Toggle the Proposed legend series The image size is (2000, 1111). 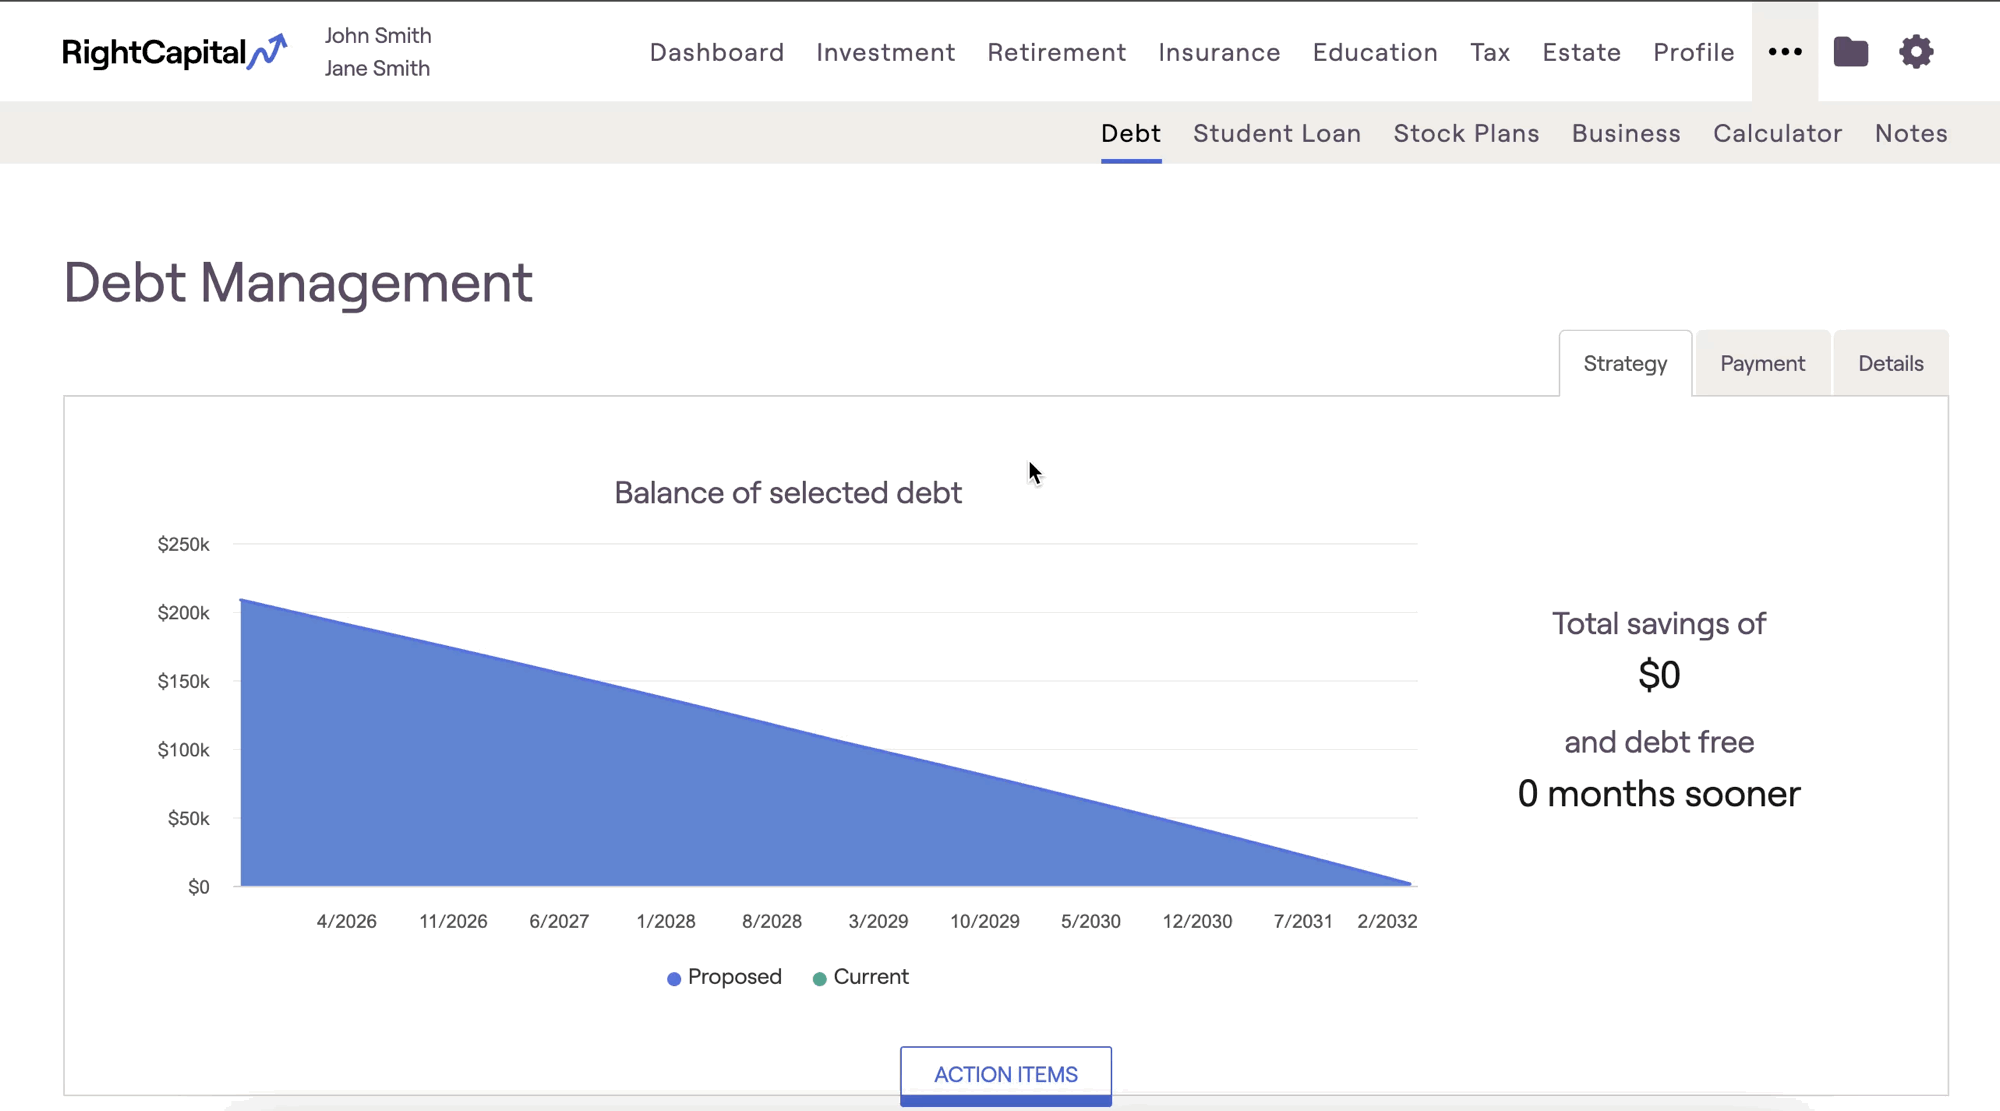pos(725,977)
